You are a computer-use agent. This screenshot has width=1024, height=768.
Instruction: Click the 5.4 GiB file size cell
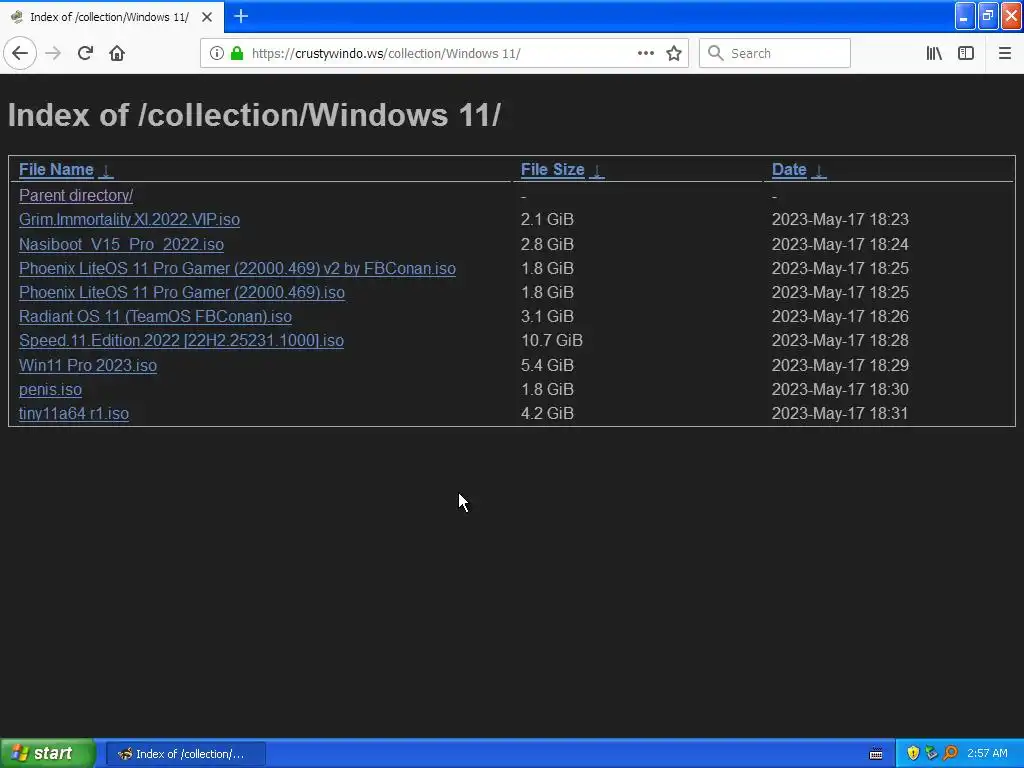[547, 365]
